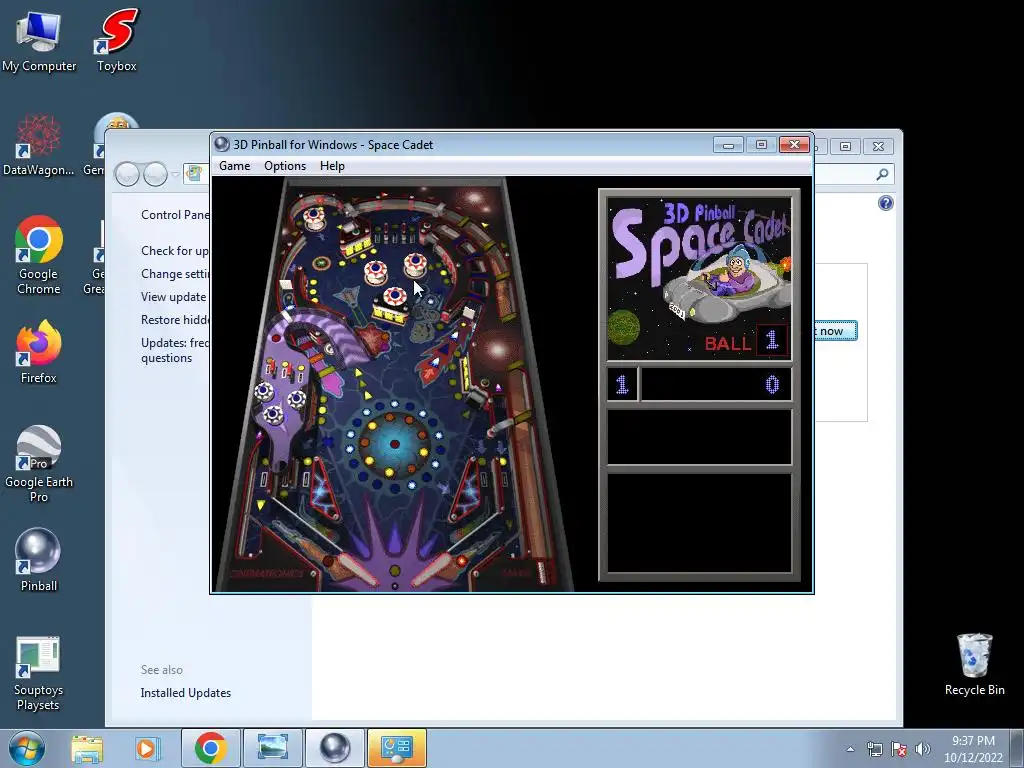The image size is (1024, 768).
Task: Select the Recycle Bin icon
Action: (974, 665)
